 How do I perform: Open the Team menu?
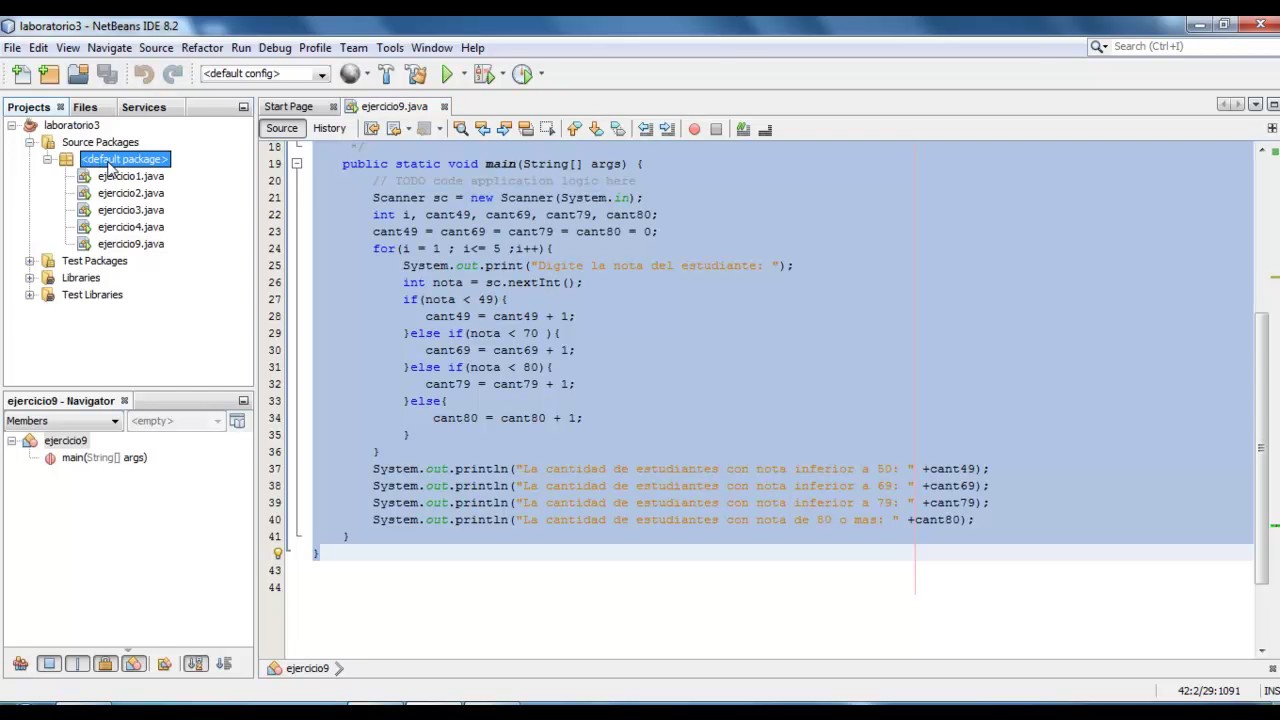click(x=353, y=48)
